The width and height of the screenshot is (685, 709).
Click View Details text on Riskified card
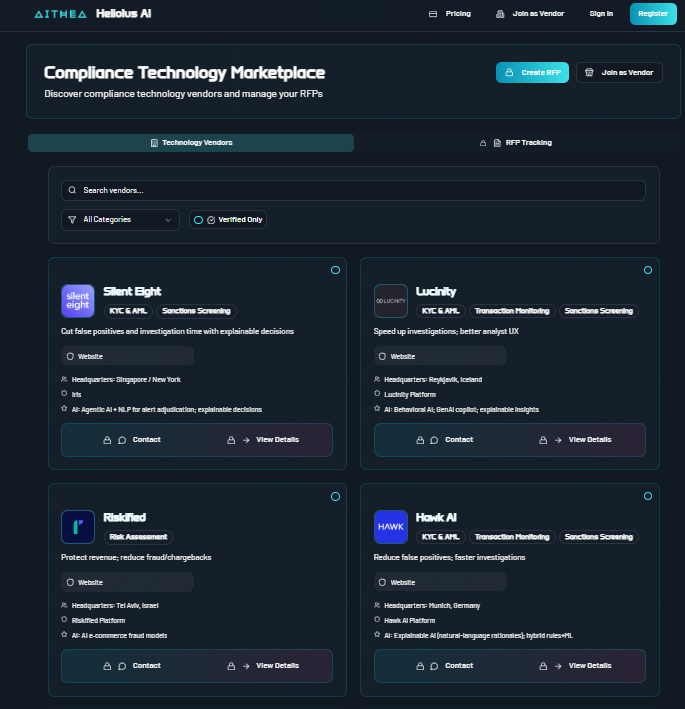pos(278,666)
